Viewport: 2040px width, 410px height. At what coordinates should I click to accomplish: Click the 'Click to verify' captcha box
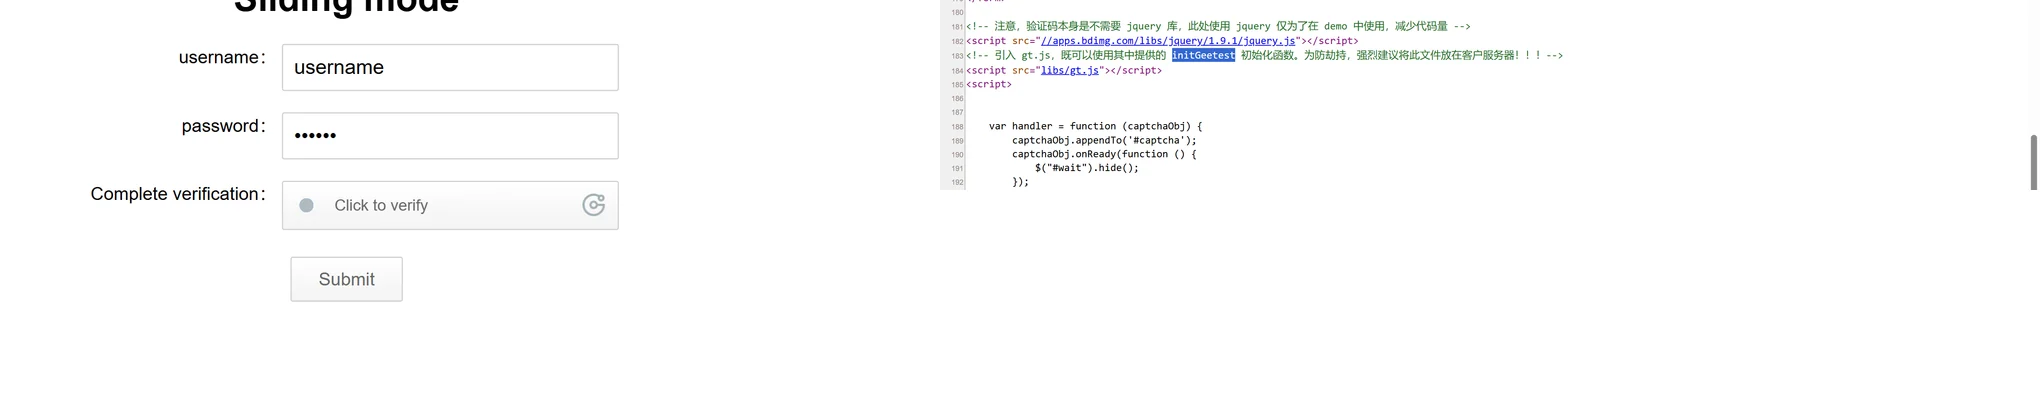(450, 205)
